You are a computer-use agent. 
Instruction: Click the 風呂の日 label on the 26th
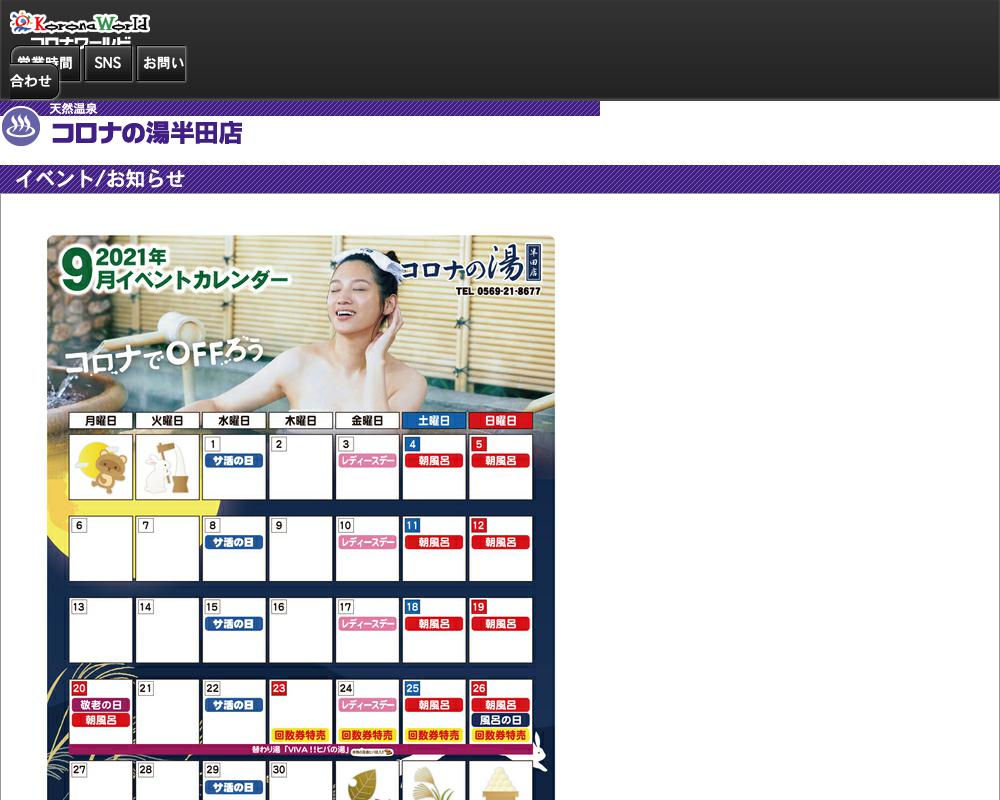pos(500,720)
